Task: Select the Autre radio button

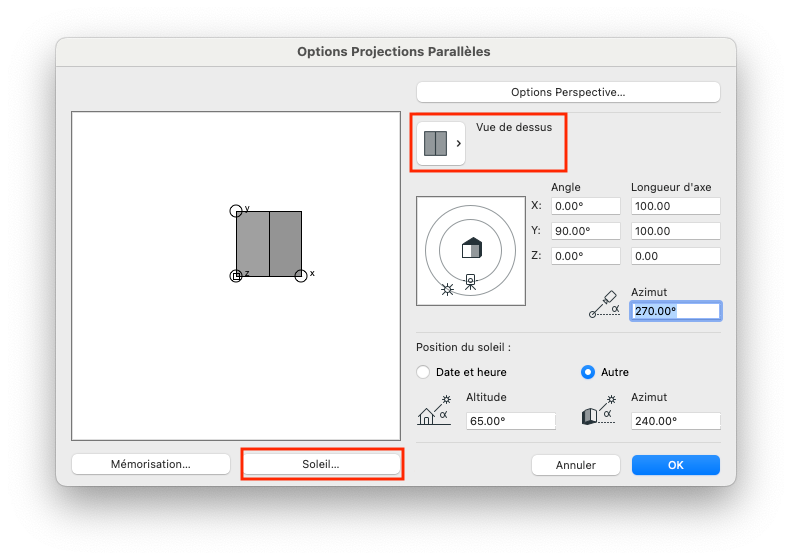Action: coord(588,372)
